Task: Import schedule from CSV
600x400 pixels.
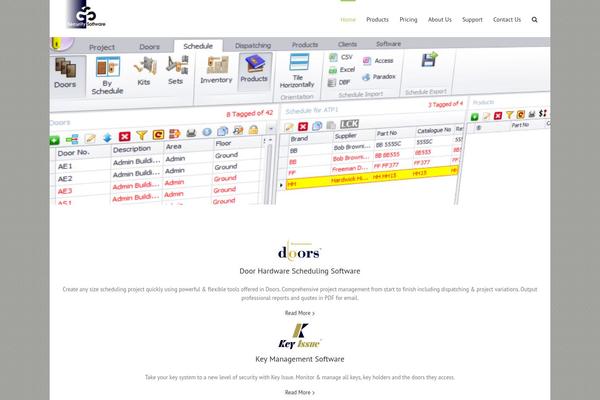Action: click(341, 57)
